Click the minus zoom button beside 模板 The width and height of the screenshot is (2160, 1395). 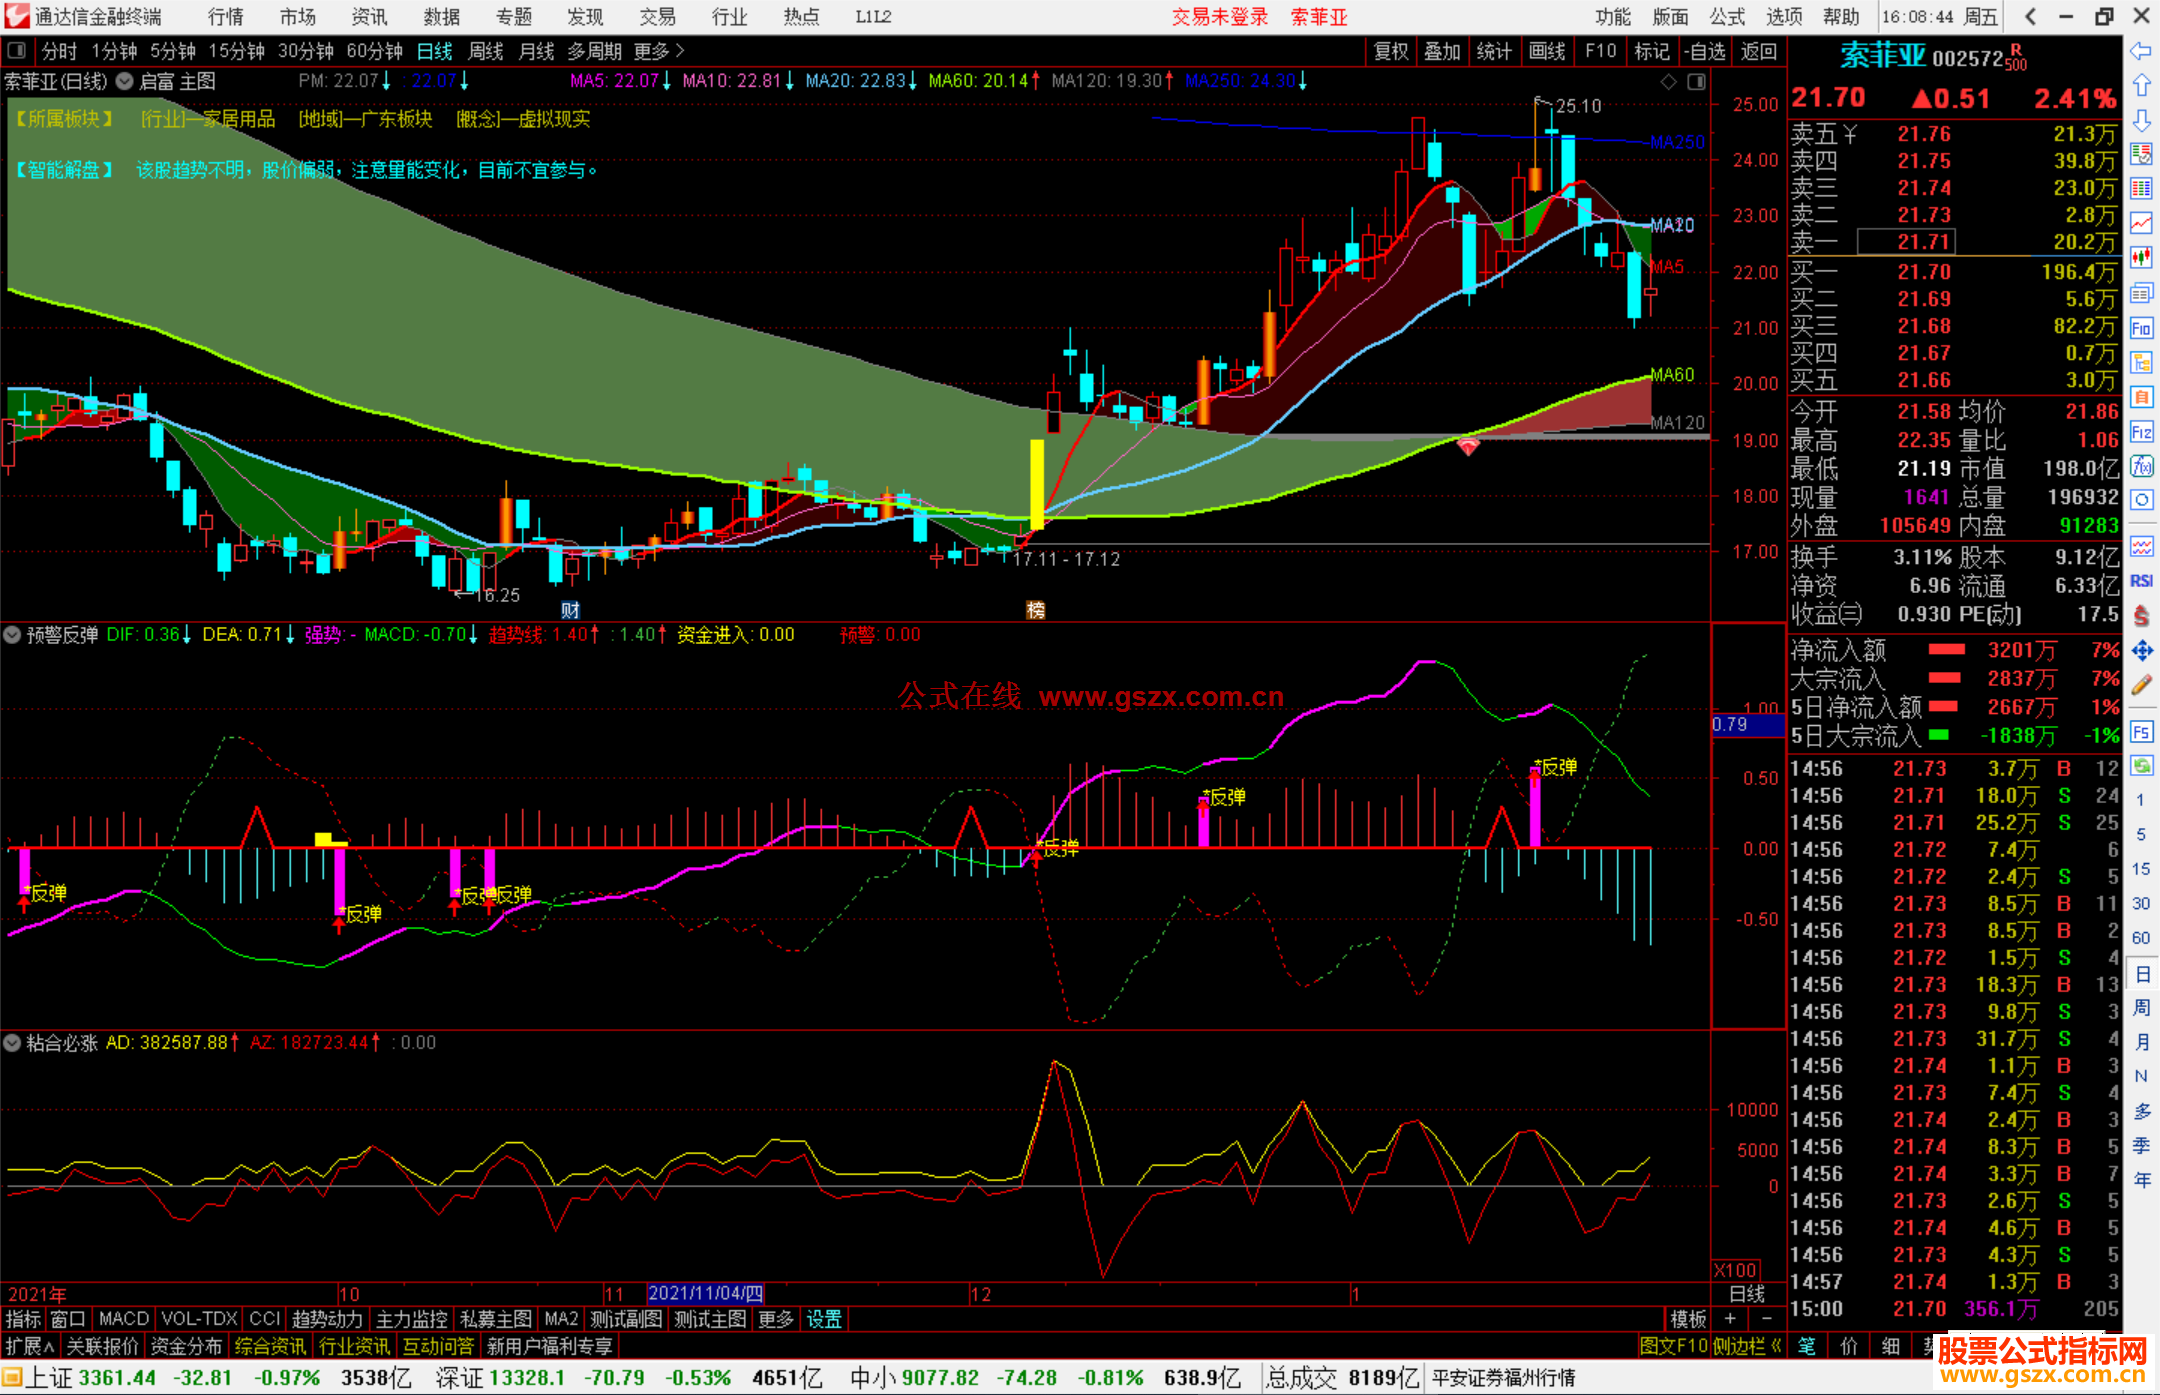[x=1766, y=1319]
